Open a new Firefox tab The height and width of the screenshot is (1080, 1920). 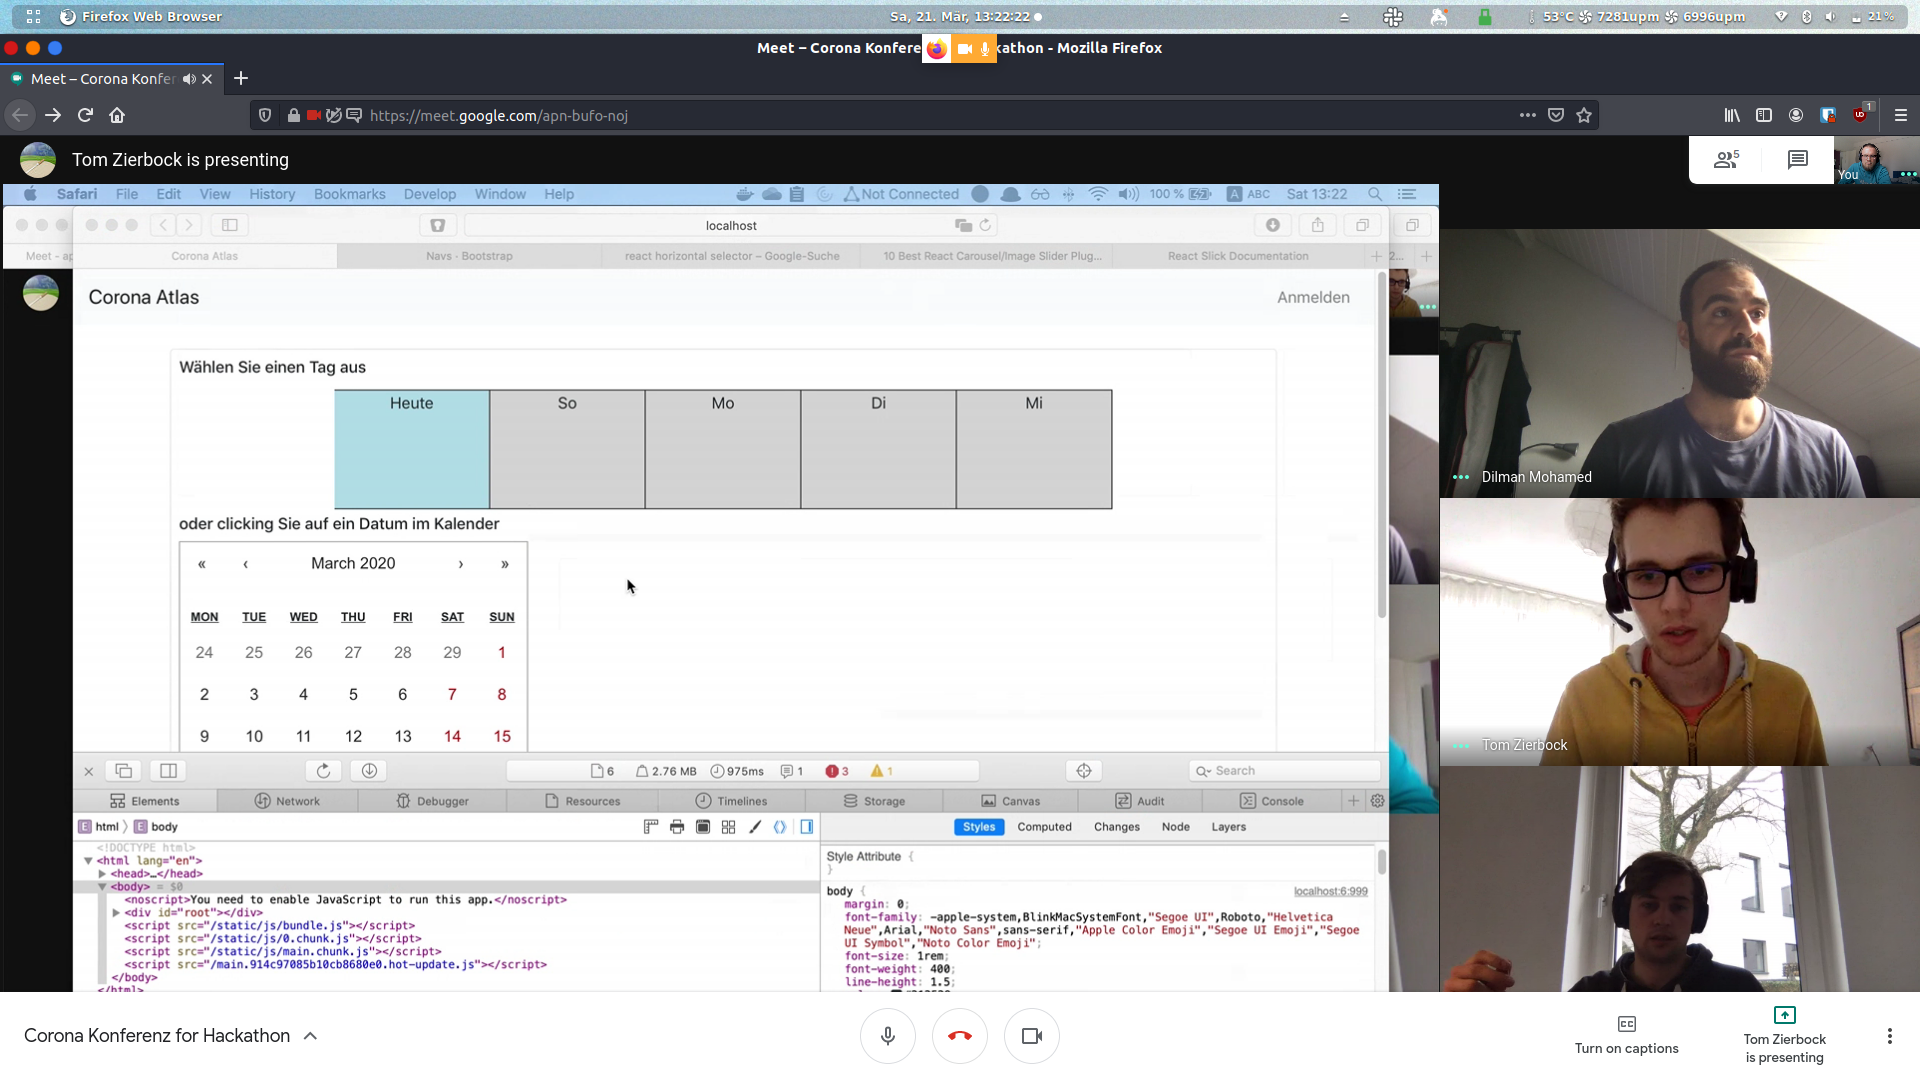(x=240, y=78)
